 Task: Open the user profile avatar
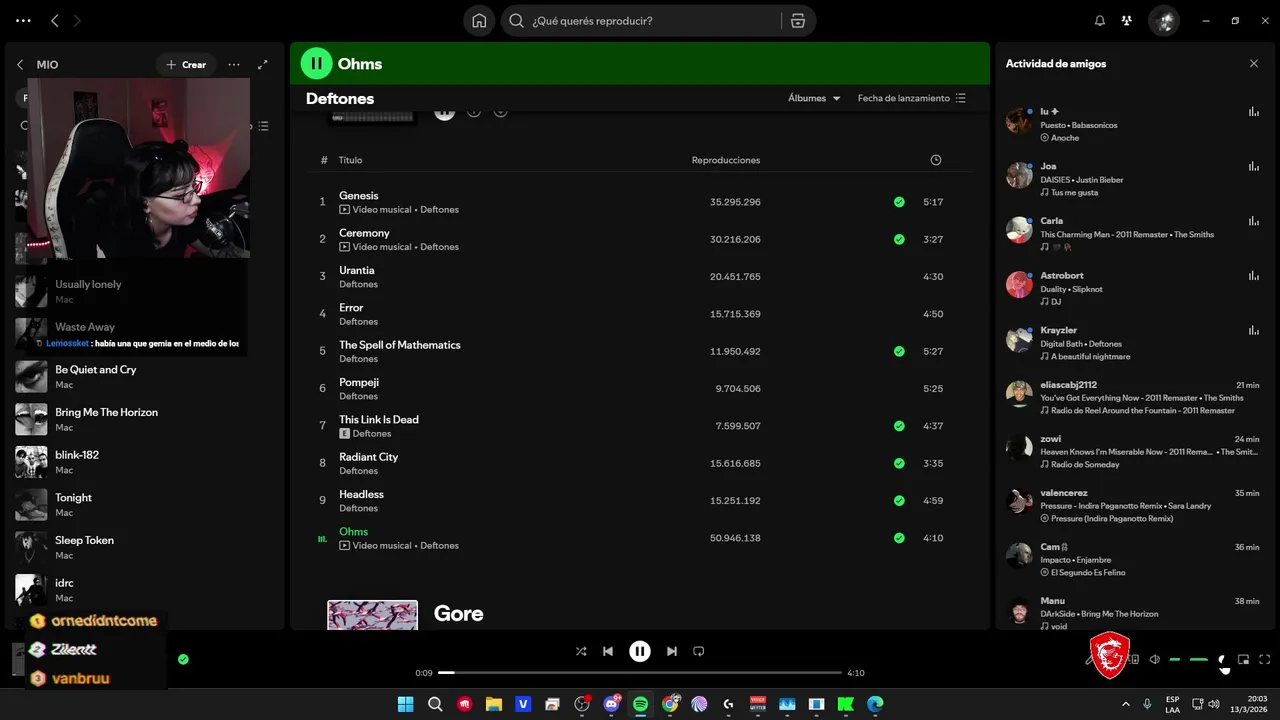tap(1163, 20)
